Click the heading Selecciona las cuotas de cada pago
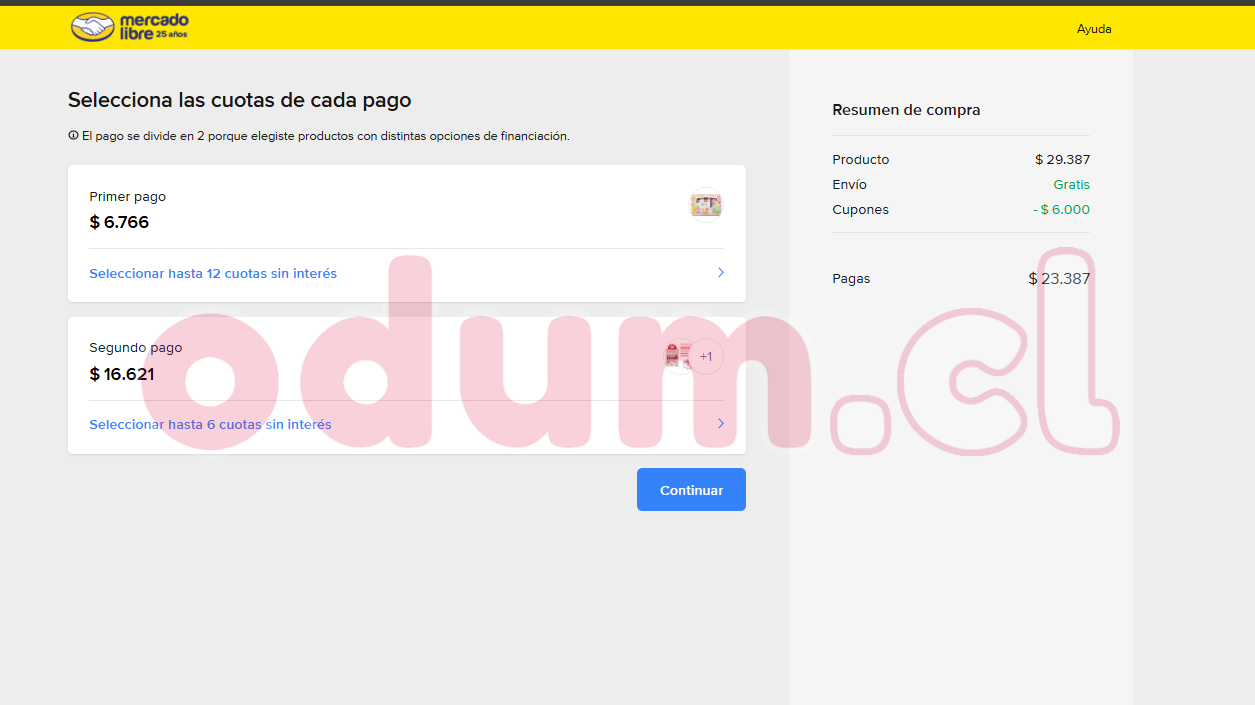This screenshot has width=1255, height=705. pos(239,100)
